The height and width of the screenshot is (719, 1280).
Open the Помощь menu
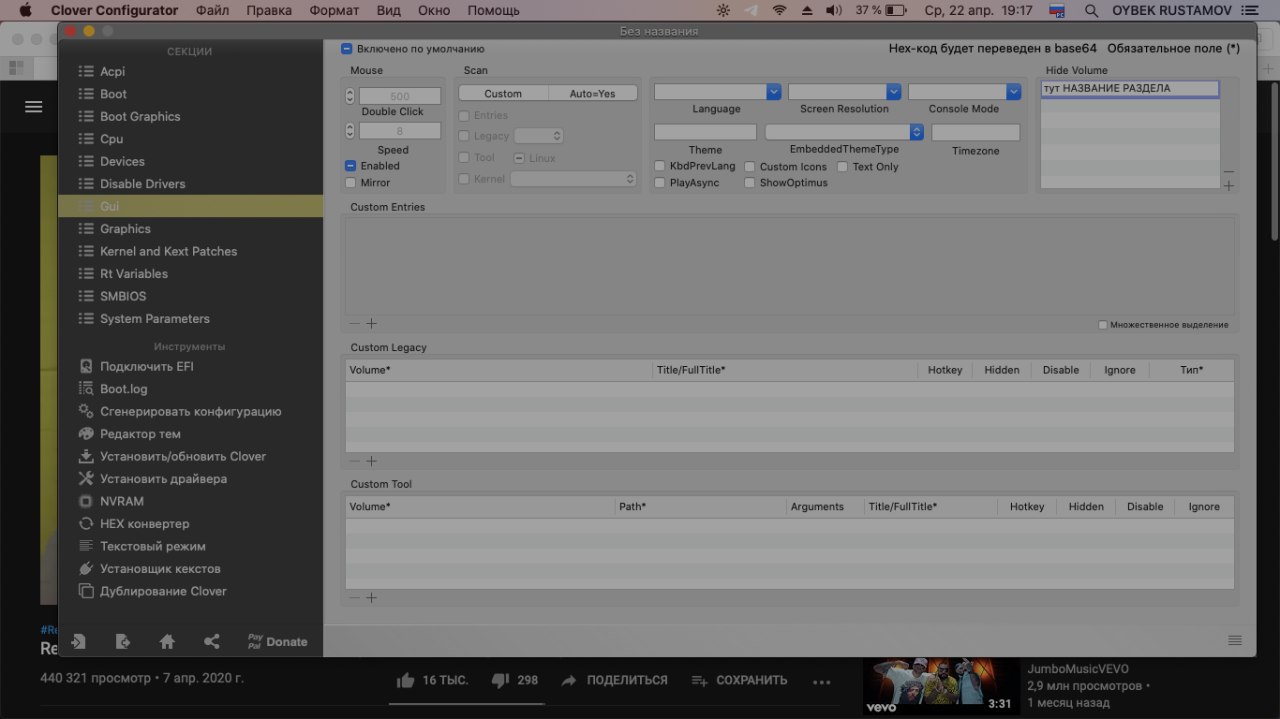coord(493,11)
